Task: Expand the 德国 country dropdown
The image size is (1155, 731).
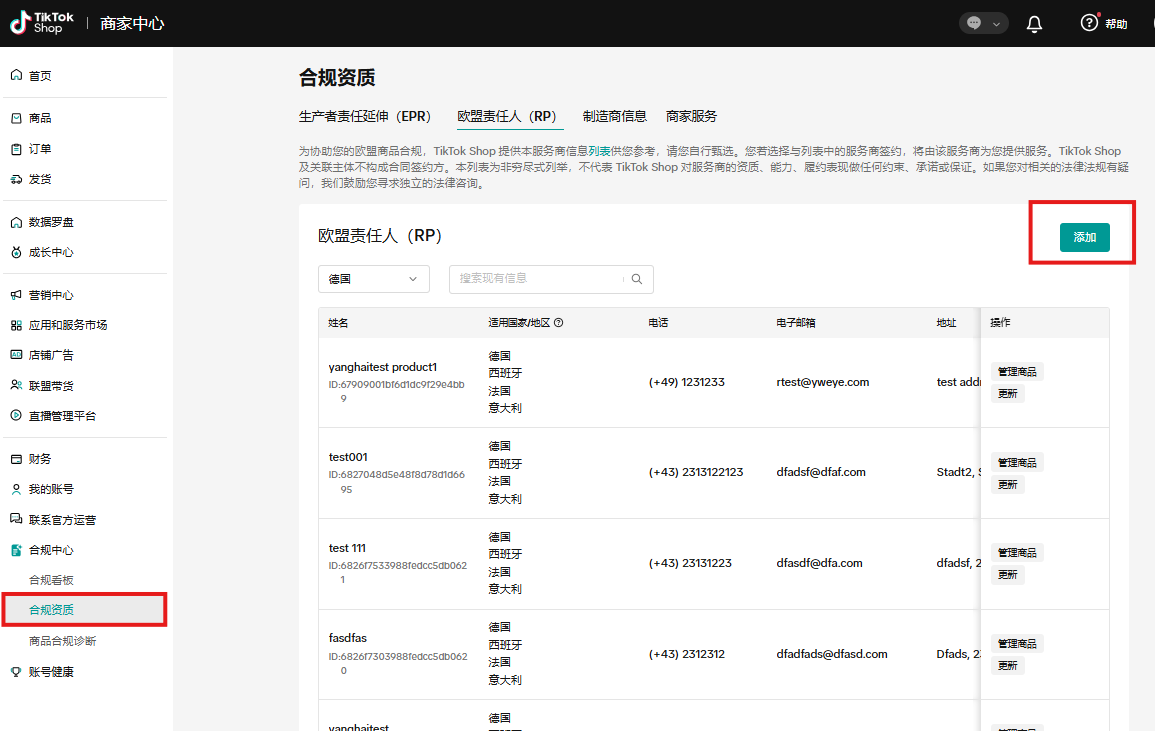Action: point(373,279)
